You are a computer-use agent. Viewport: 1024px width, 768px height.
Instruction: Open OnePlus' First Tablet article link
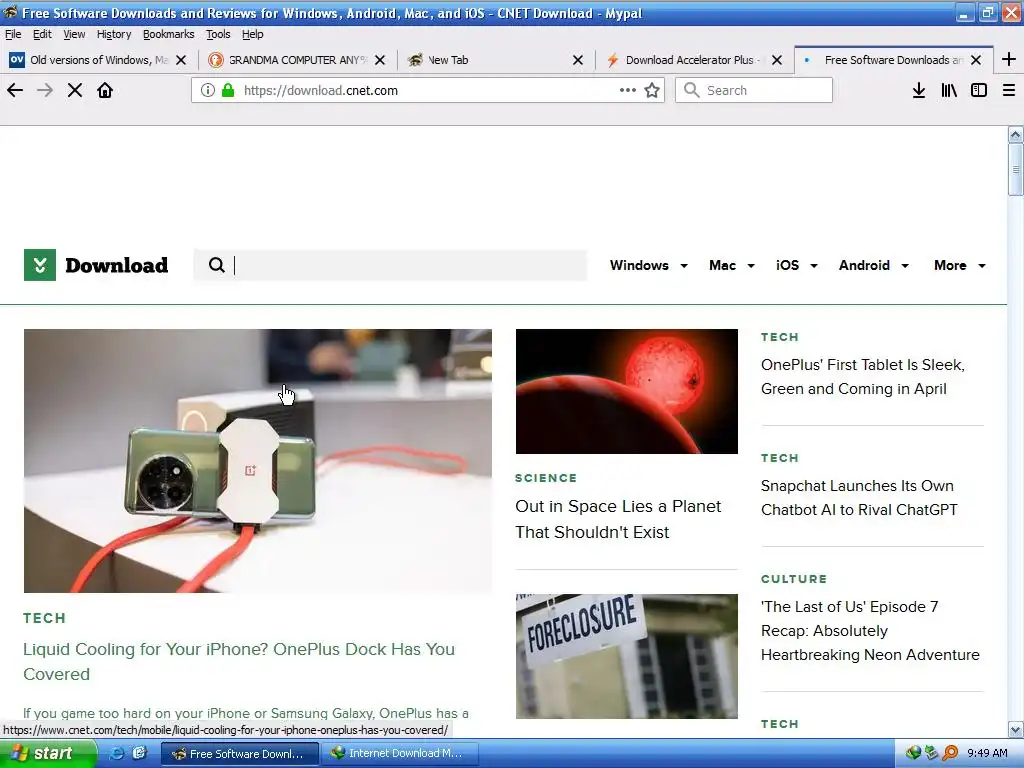click(x=863, y=377)
